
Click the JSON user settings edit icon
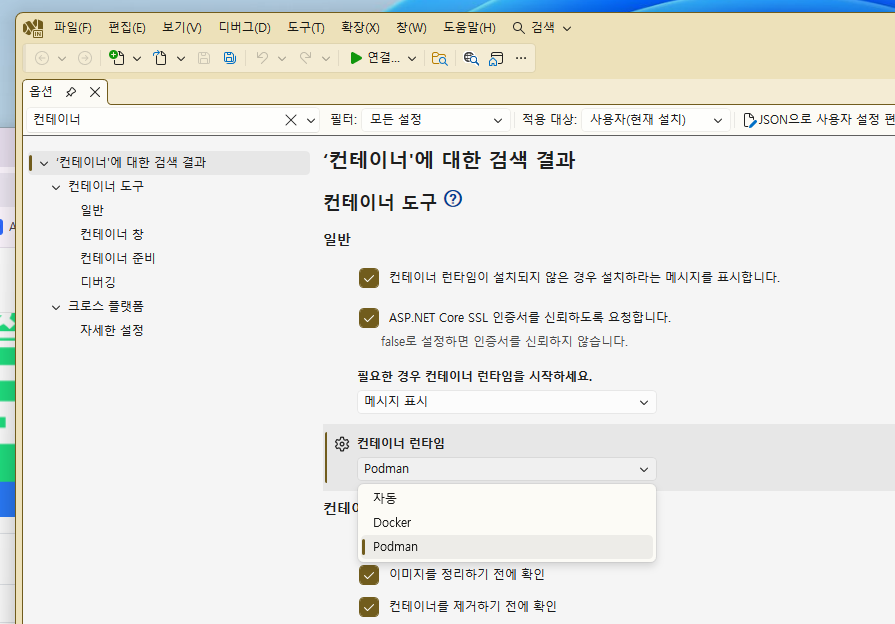pos(750,120)
